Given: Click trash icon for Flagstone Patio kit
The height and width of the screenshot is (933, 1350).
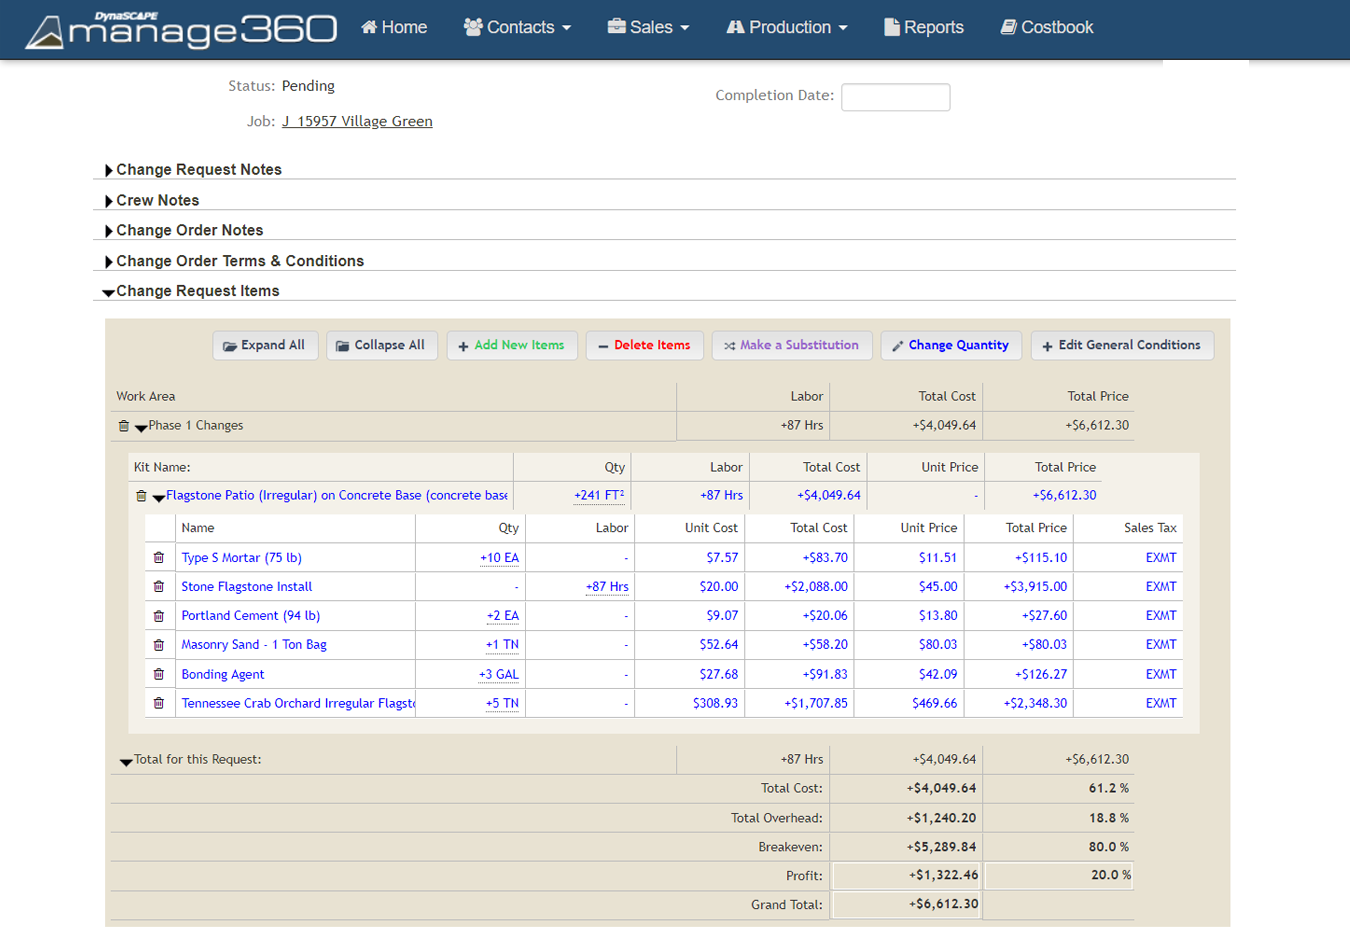Looking at the screenshot, I should [141, 496].
